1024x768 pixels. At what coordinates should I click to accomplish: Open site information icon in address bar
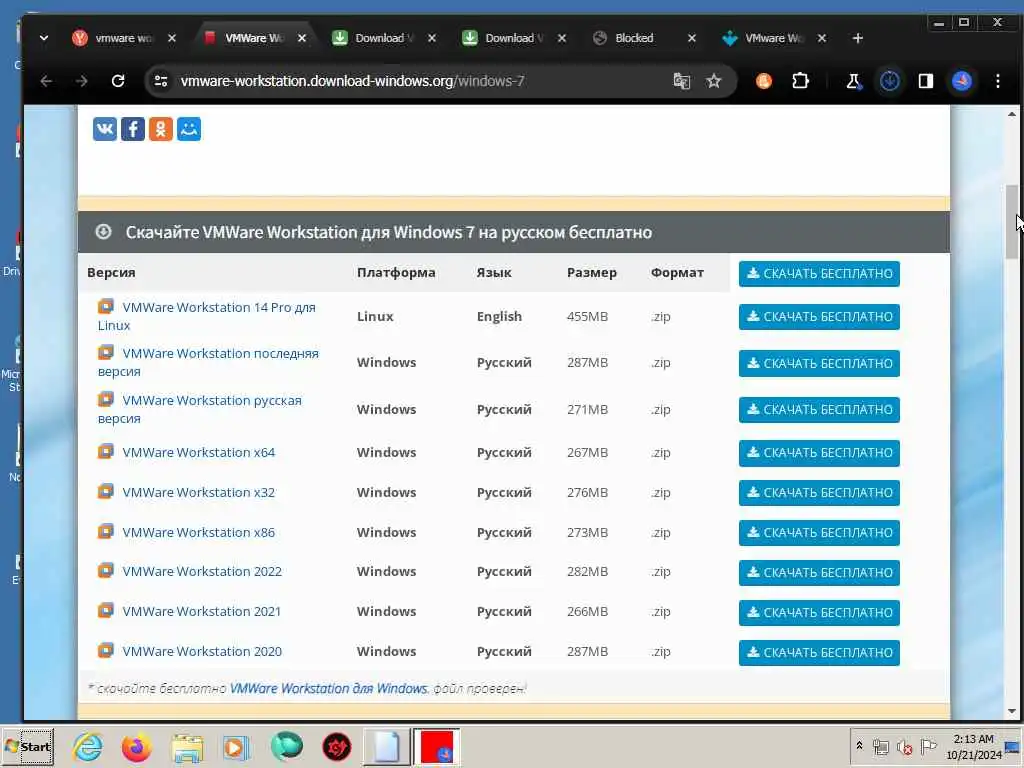click(161, 81)
